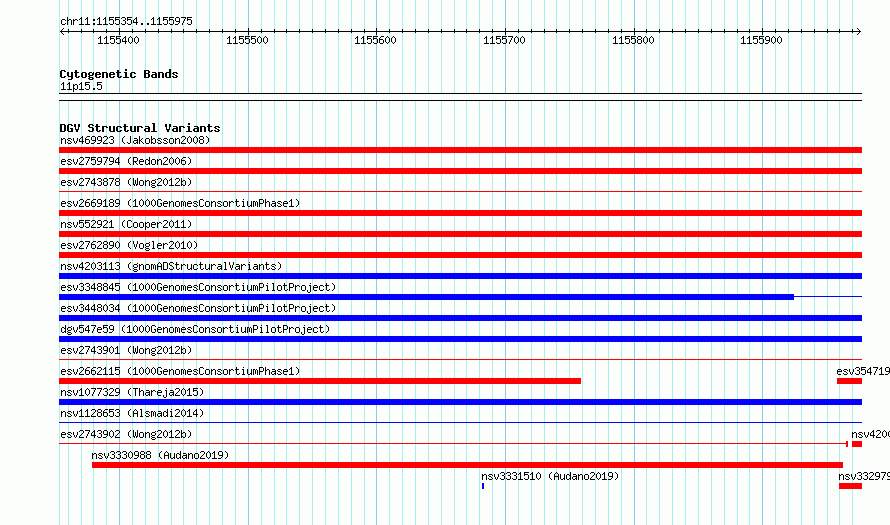Select the esv2759794 (Redon2006) red bar
The height and width of the screenshot is (525, 890).
click(460, 171)
